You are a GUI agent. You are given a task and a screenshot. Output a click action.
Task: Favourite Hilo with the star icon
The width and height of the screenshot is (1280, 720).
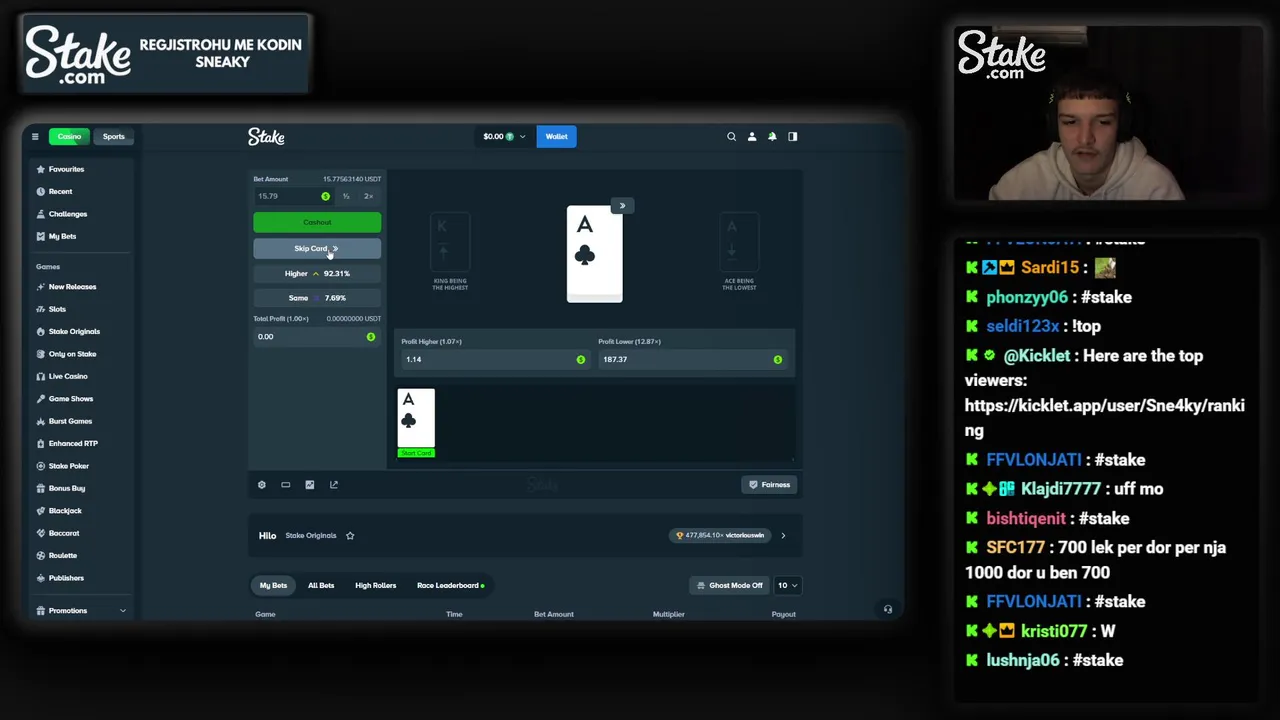[x=350, y=536]
